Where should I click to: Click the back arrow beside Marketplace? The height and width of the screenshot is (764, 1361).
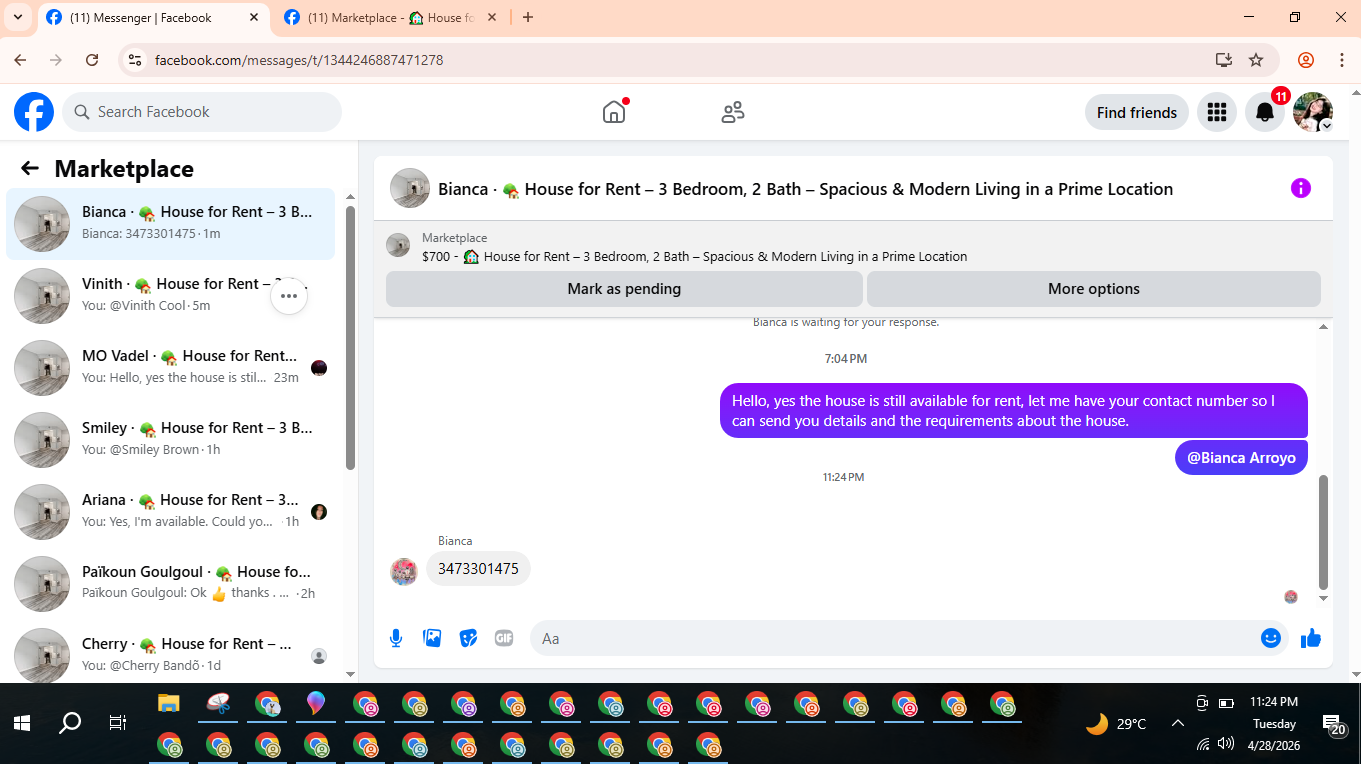tap(30, 168)
